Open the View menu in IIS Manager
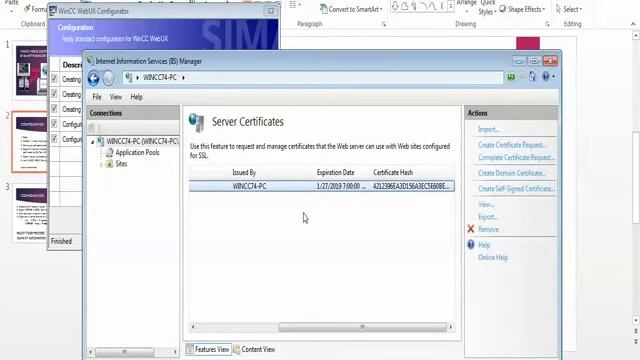Image resolution: width=640 pixels, height=360 pixels. tap(116, 97)
